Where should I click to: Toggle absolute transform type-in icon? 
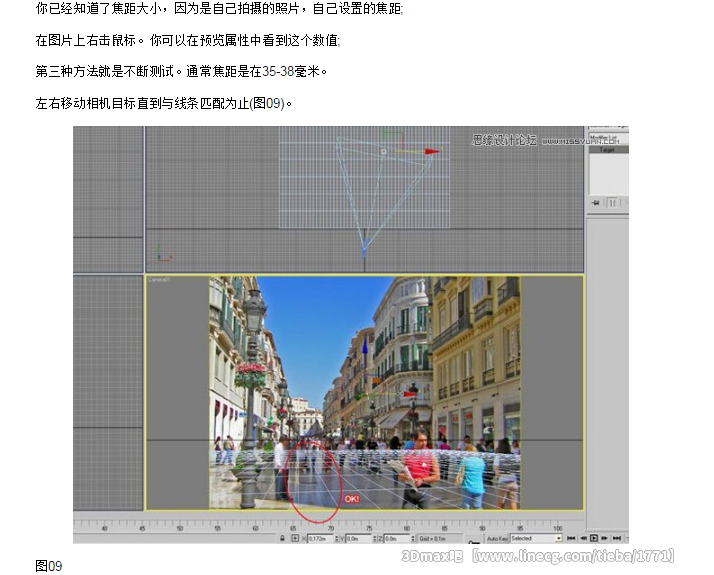coord(295,538)
